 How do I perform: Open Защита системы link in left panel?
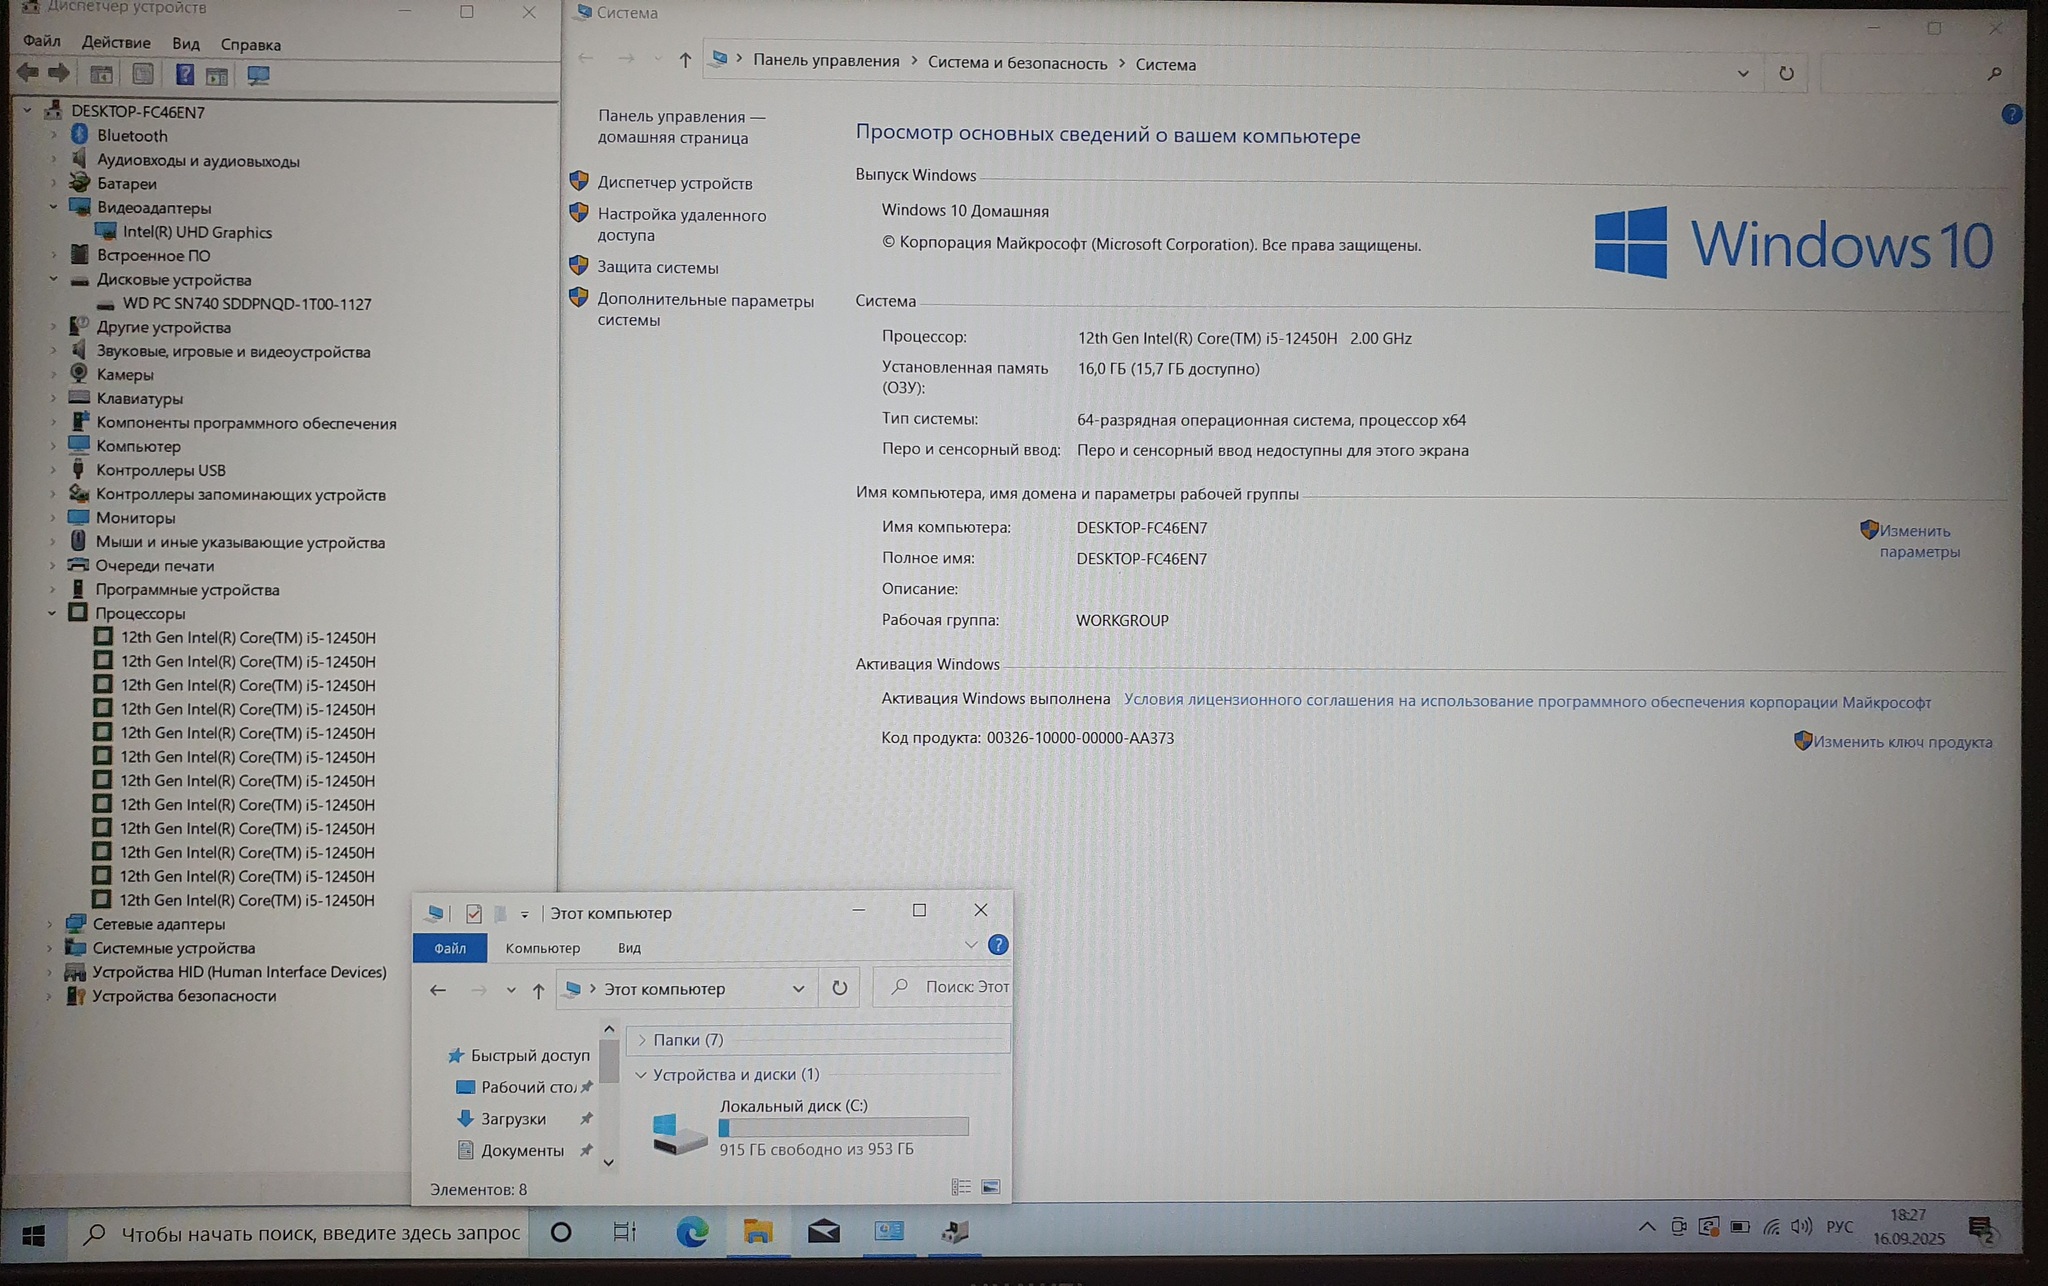click(657, 267)
